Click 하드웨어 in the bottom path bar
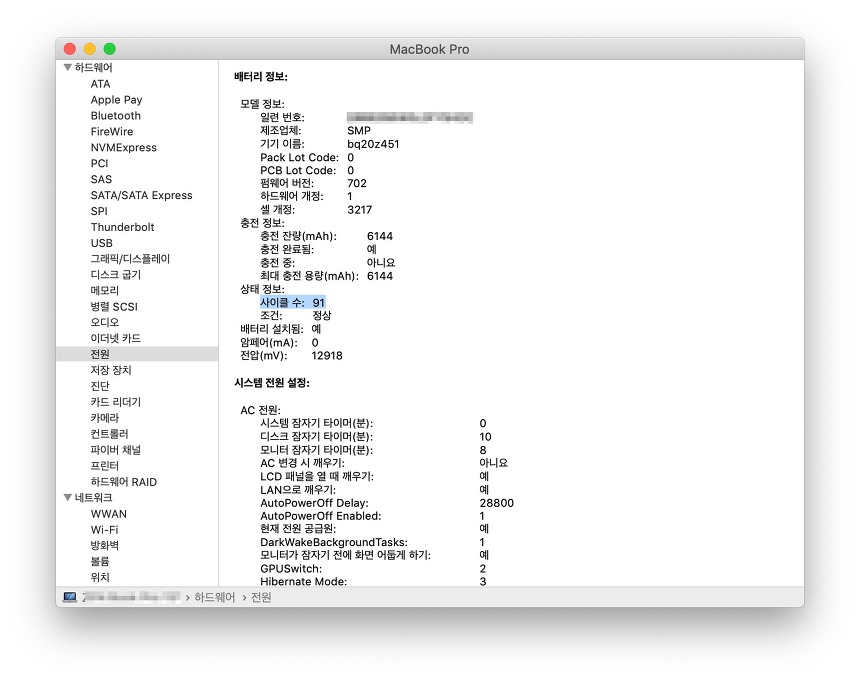 [214, 597]
